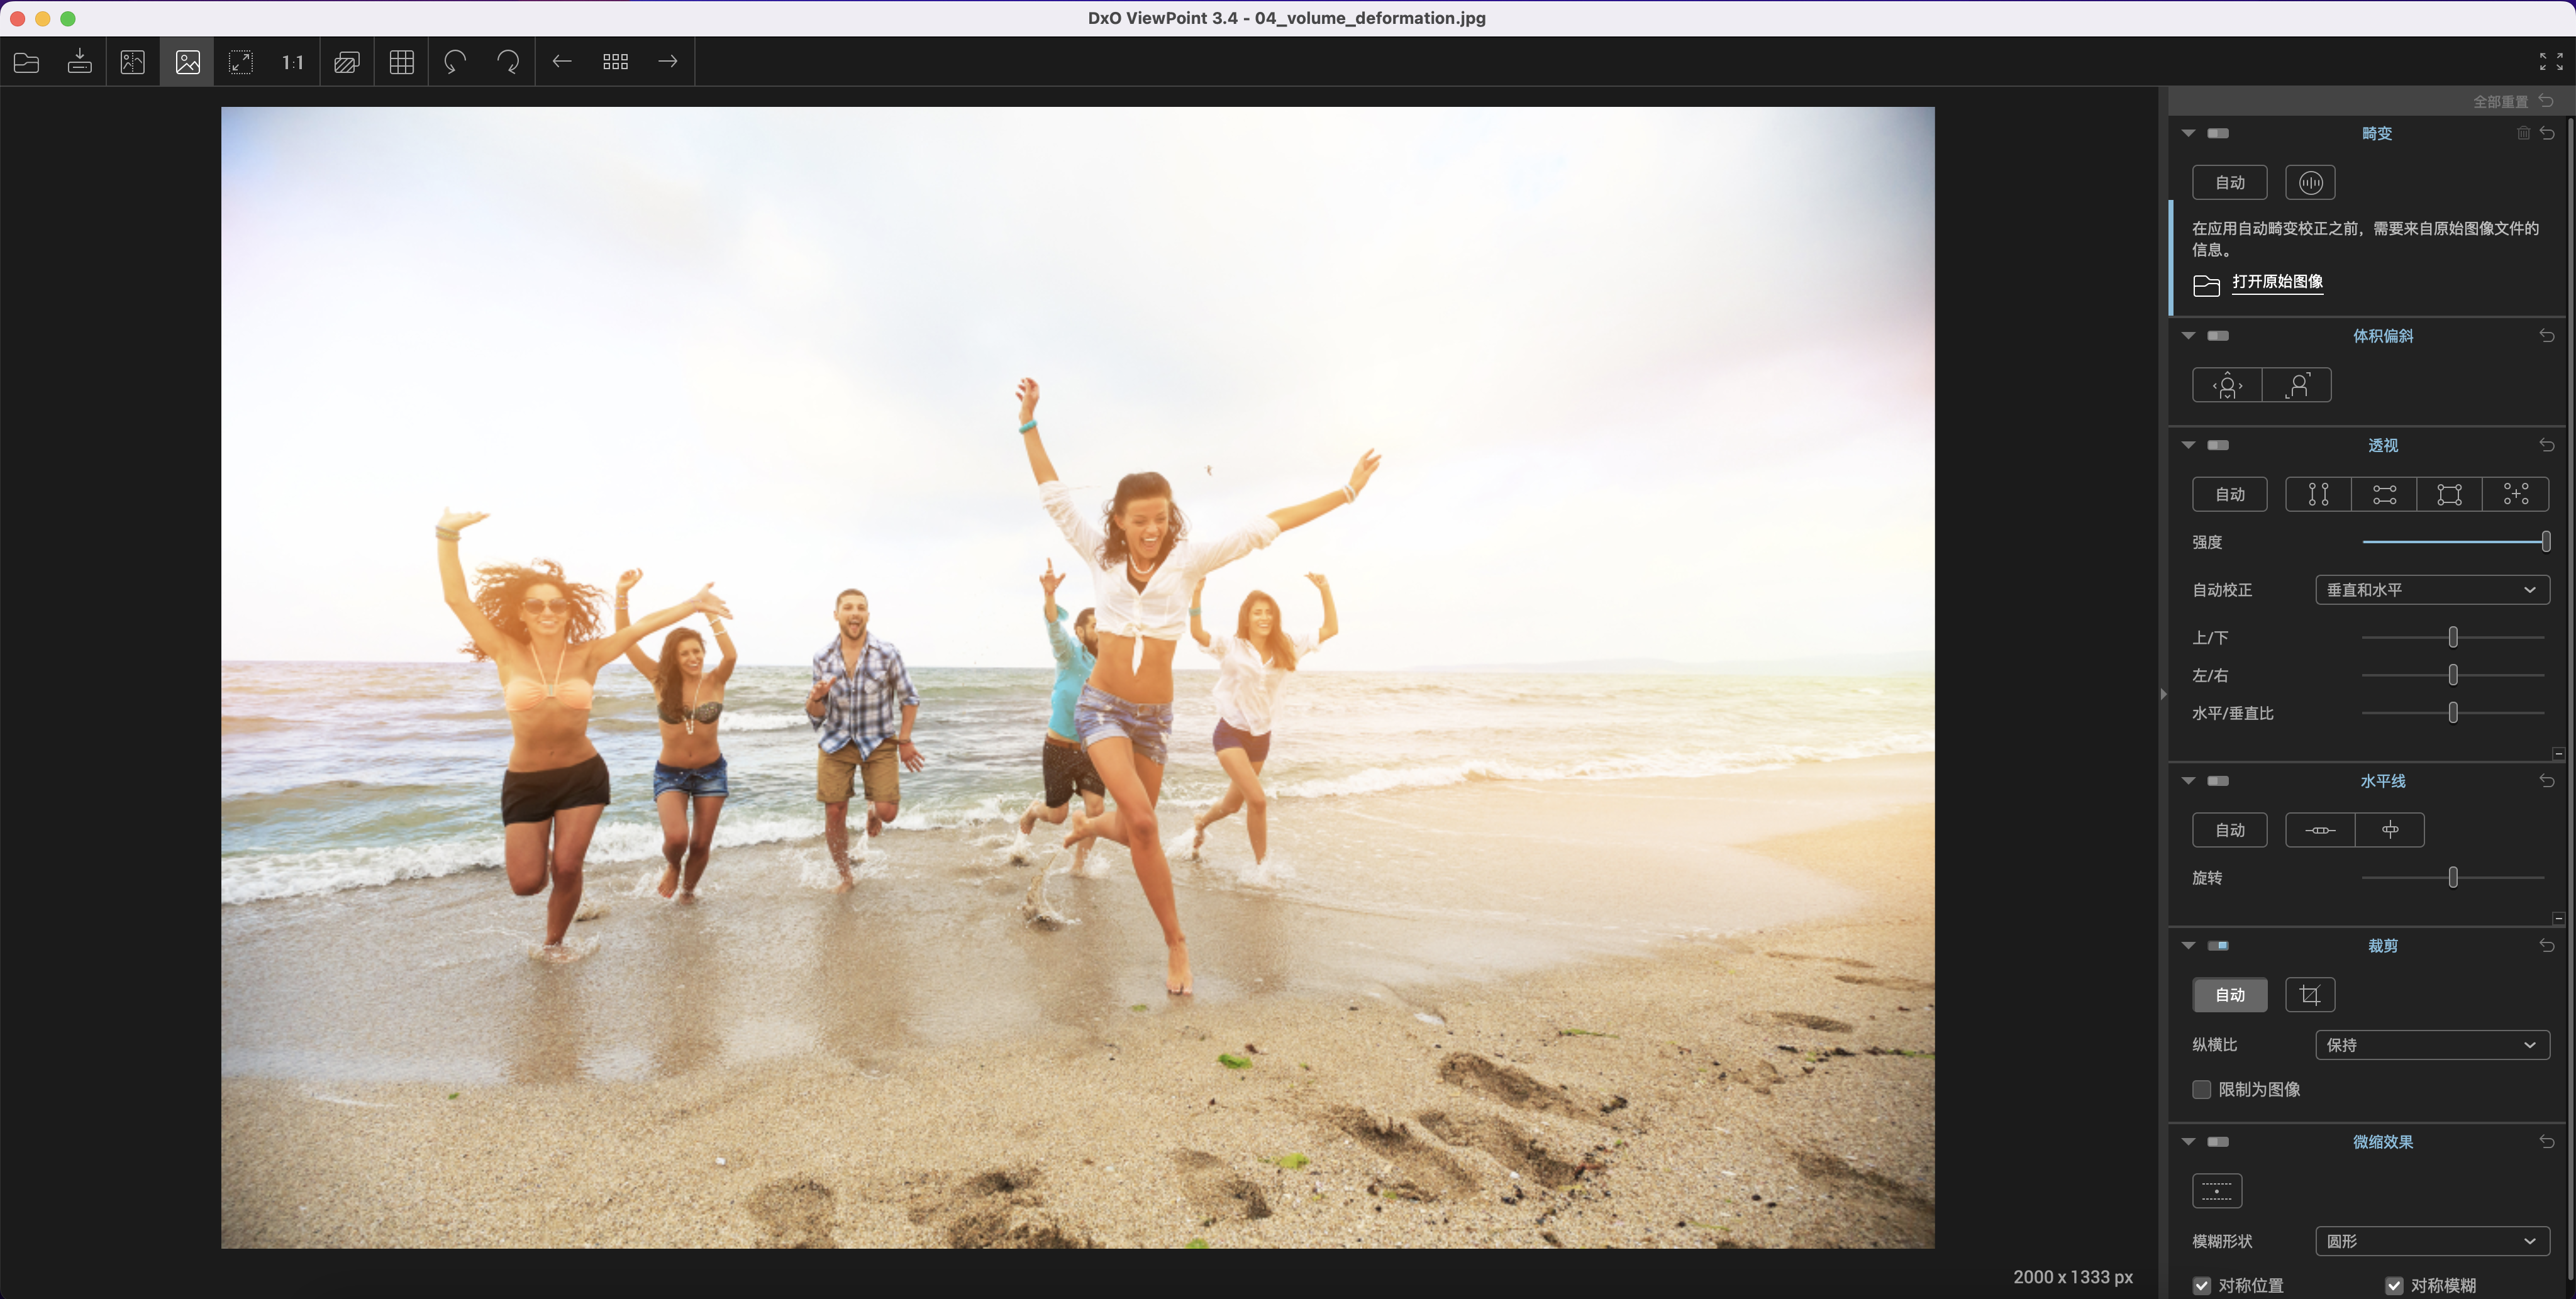Rotate image left with toolbar icon
The image size is (2576, 1299).
pos(455,62)
